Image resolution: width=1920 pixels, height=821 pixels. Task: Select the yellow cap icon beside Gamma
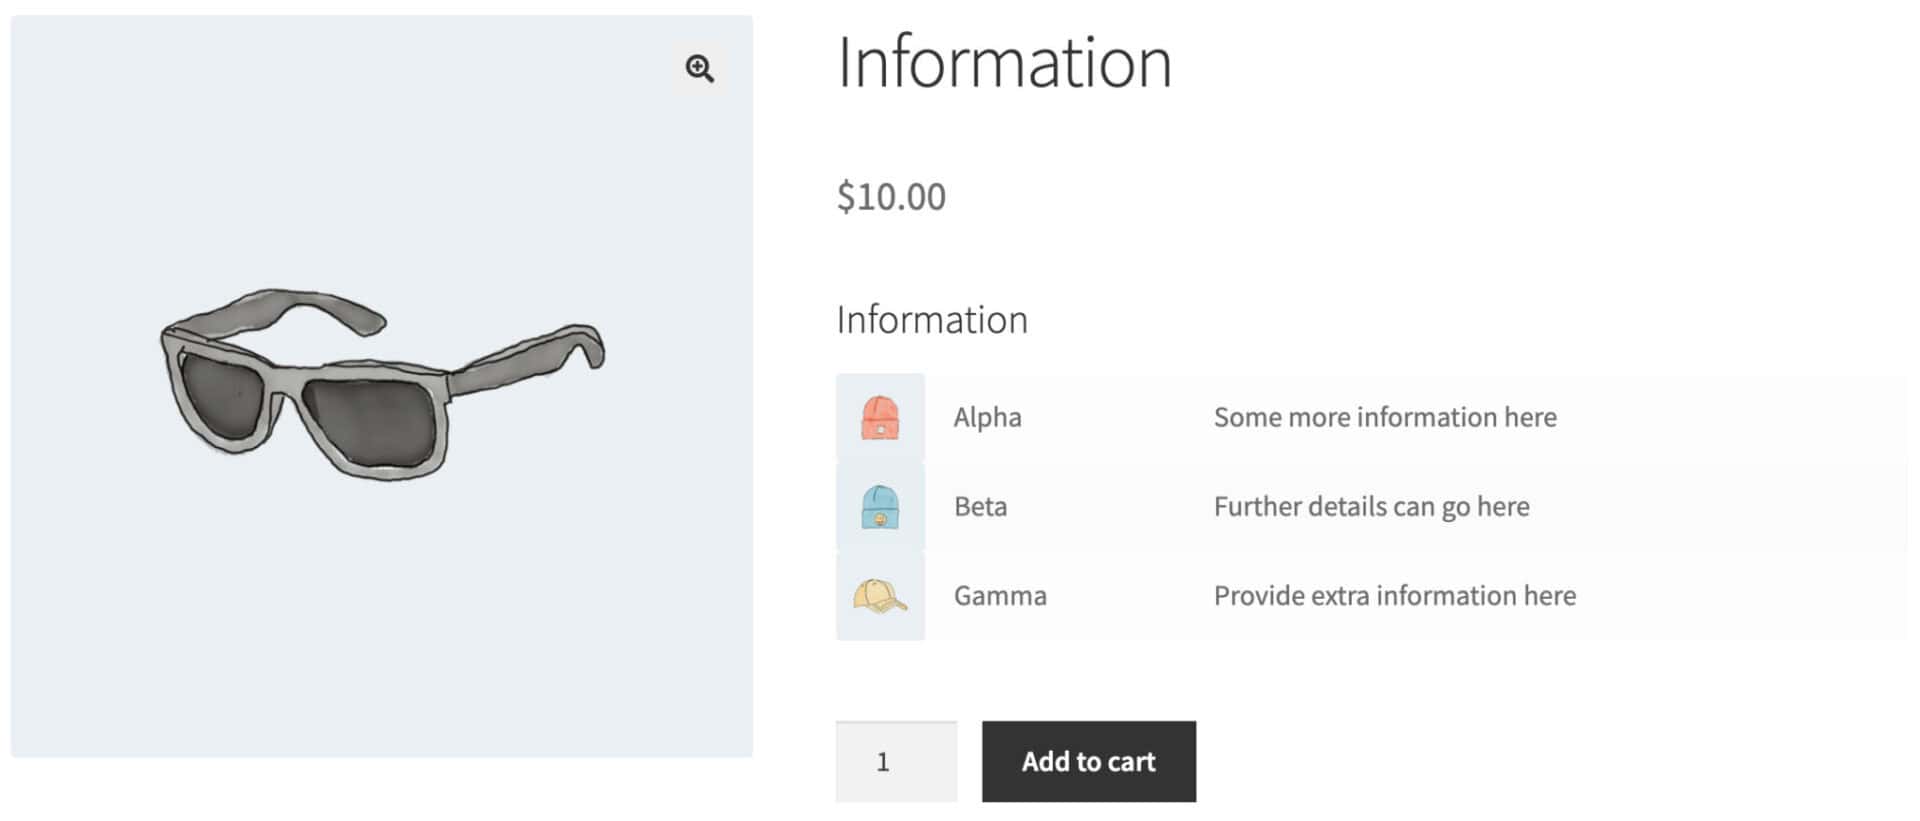click(x=880, y=596)
